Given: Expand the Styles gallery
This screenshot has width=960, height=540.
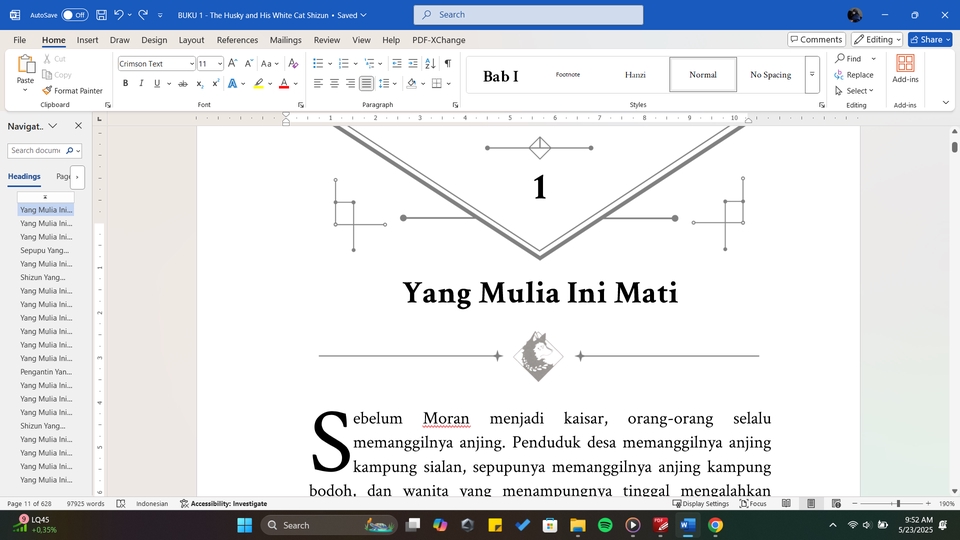Looking at the screenshot, I should (812, 75).
